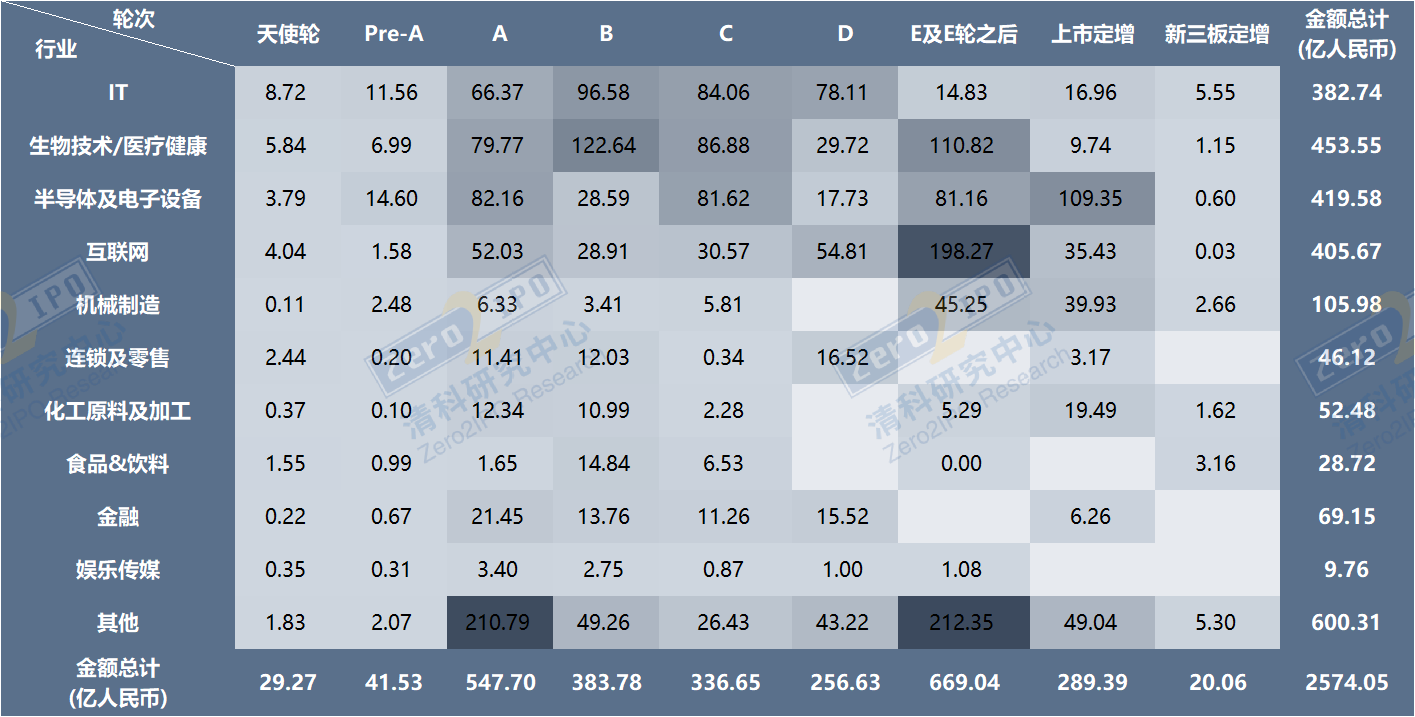Select the grand total 2574.05 cell
This screenshot has height=717, width=1415.
[x=1346, y=683]
